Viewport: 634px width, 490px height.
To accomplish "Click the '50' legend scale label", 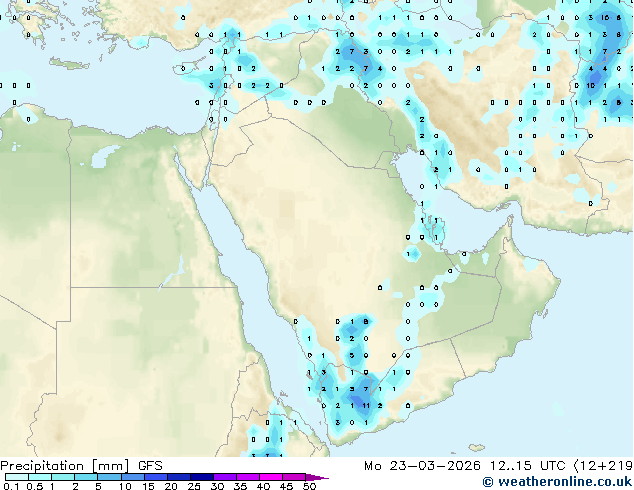I will coord(310,486).
